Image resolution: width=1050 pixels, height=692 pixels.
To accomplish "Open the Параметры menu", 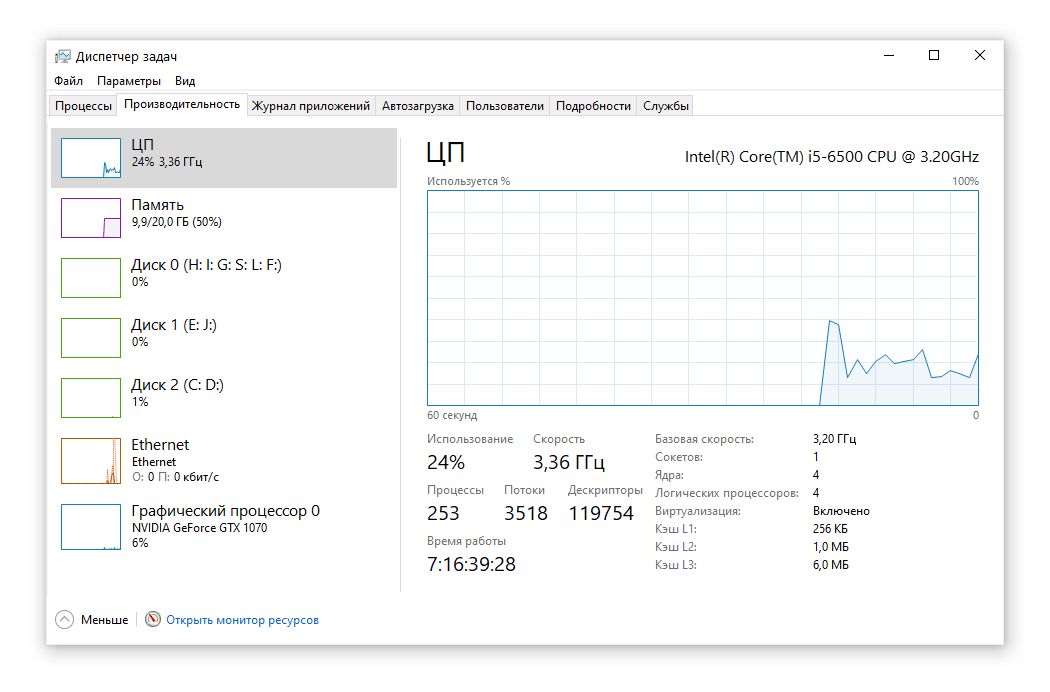I will pos(129,81).
